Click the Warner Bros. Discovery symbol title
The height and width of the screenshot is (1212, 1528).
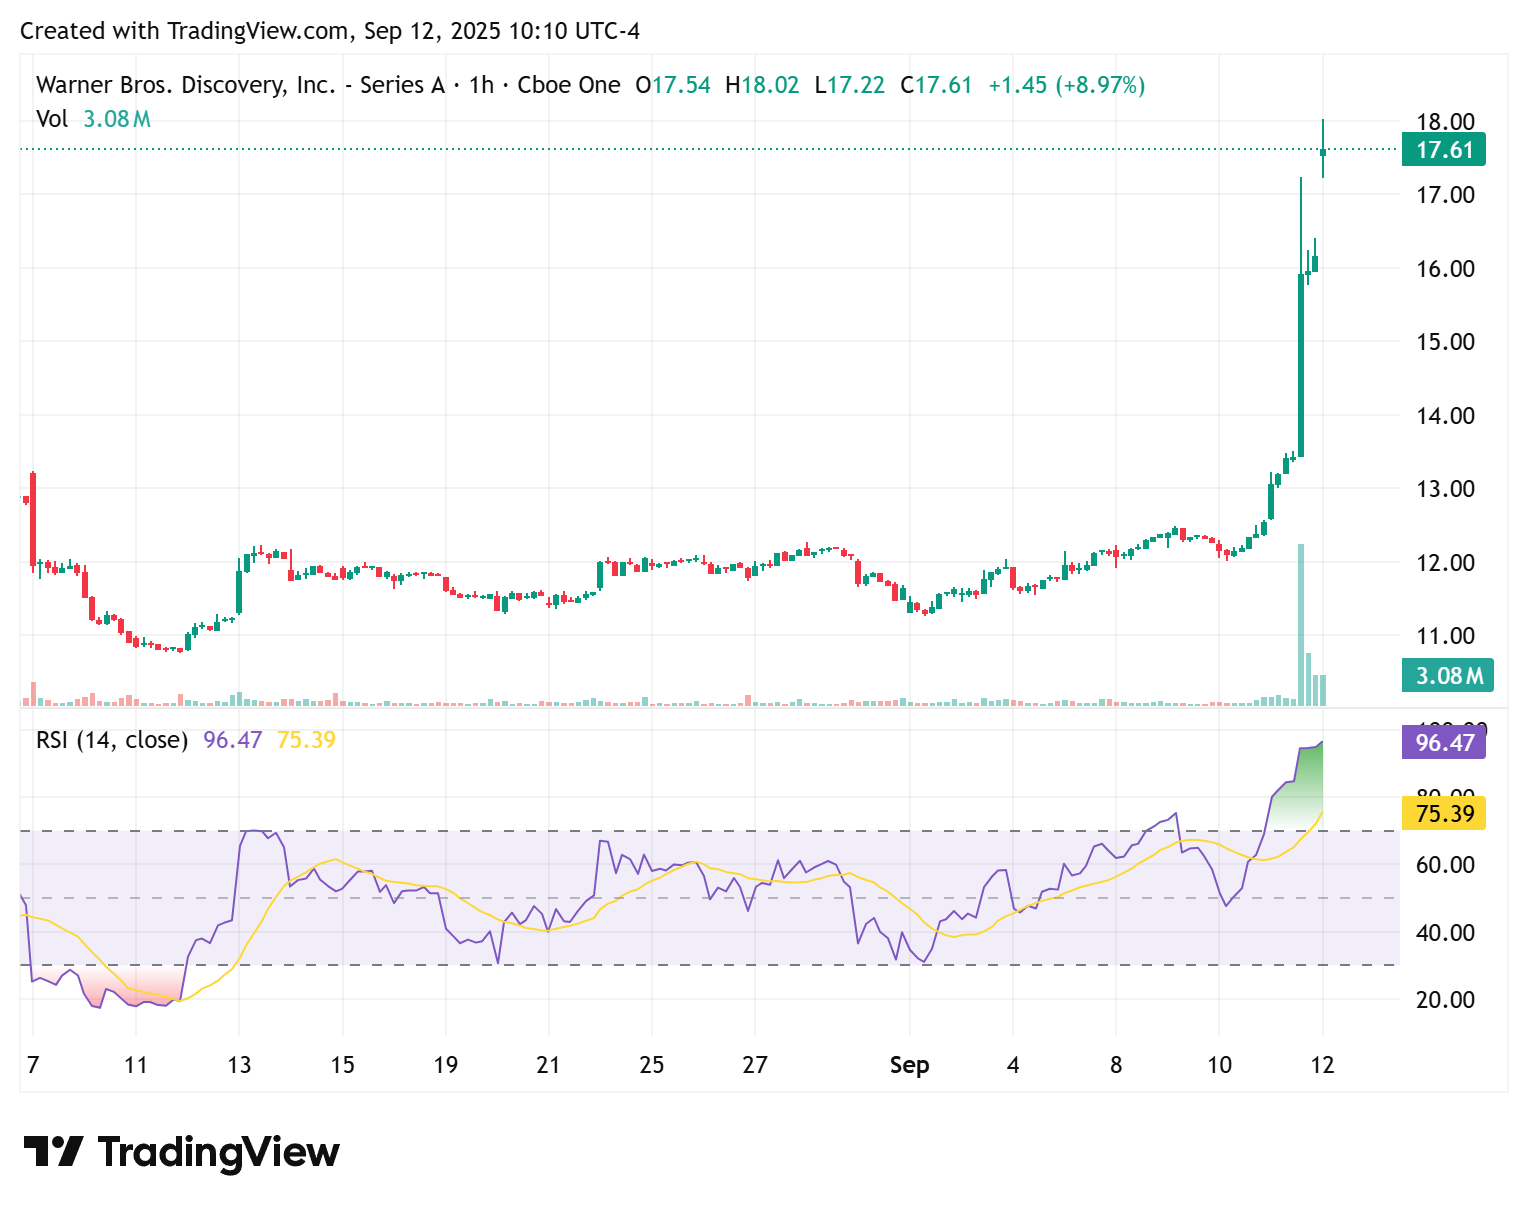pos(240,85)
